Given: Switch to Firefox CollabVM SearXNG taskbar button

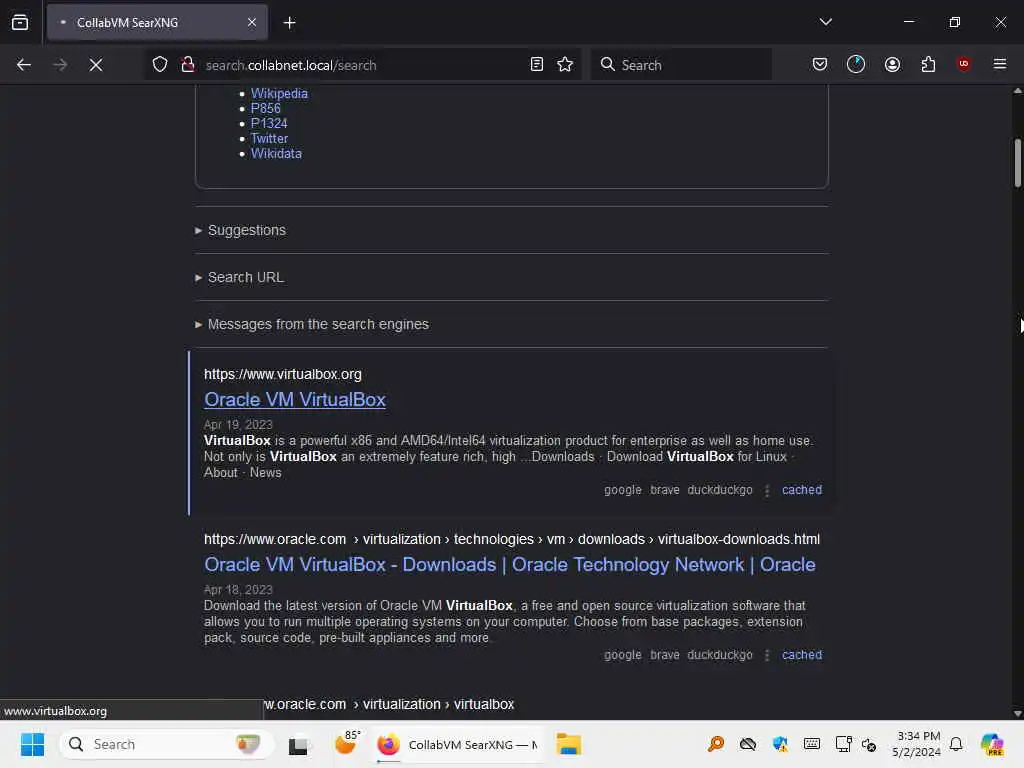Looking at the screenshot, I should 458,744.
